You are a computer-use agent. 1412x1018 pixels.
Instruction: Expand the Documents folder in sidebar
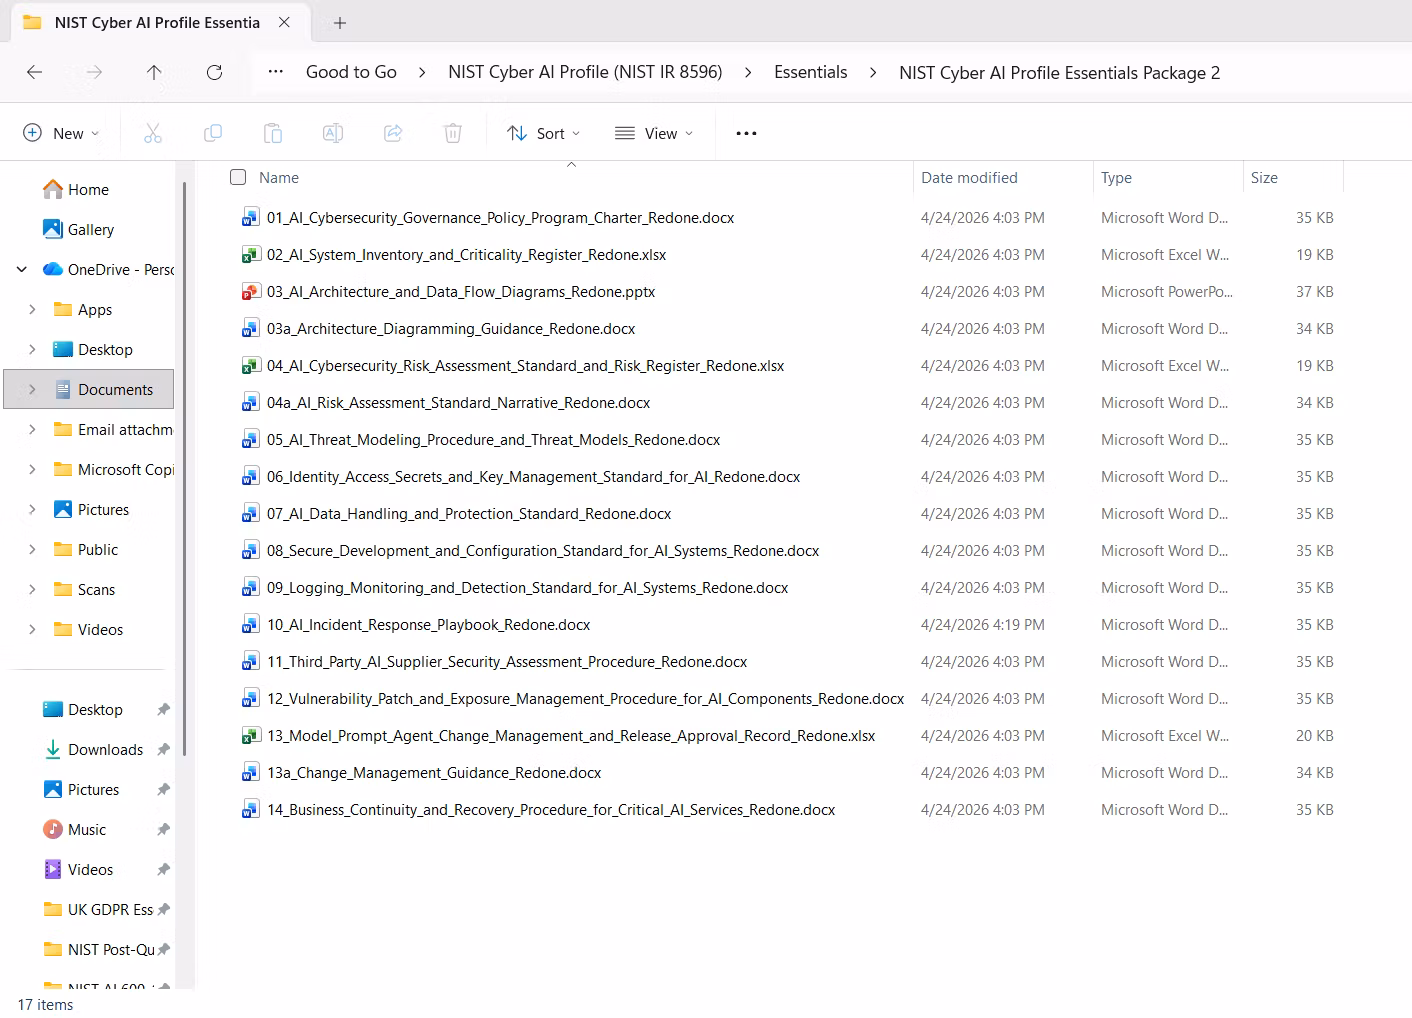32,389
